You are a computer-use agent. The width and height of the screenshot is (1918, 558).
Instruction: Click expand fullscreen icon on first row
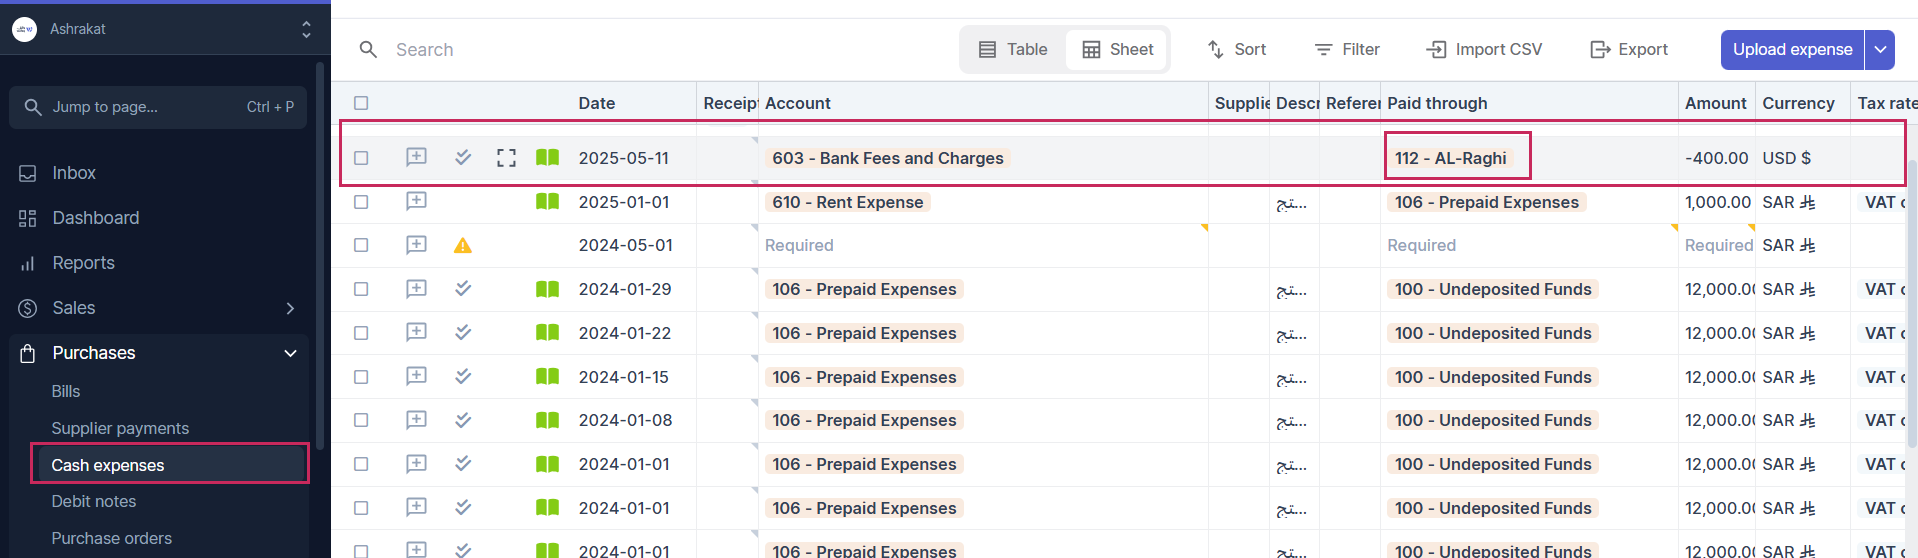[x=506, y=158]
